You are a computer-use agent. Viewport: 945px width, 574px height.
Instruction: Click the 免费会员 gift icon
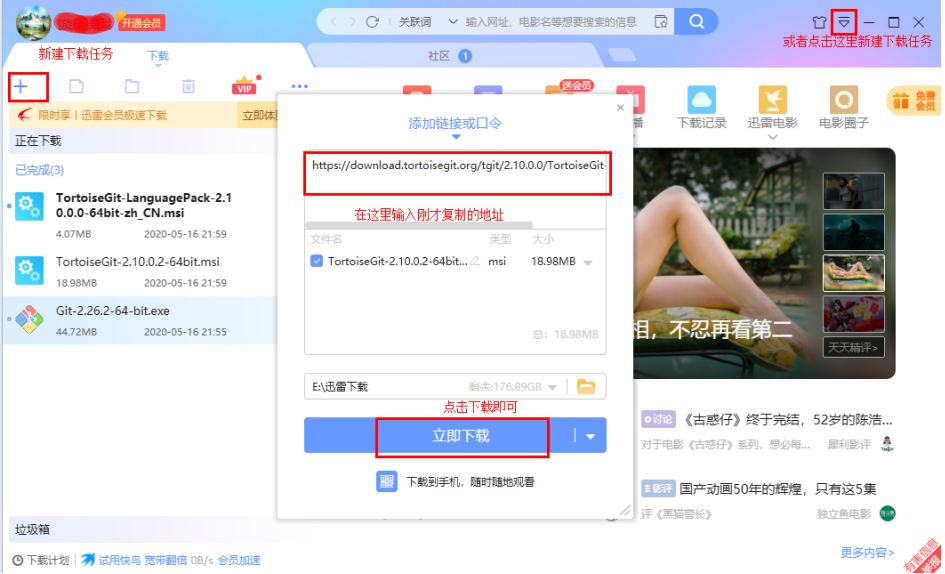tap(914, 101)
